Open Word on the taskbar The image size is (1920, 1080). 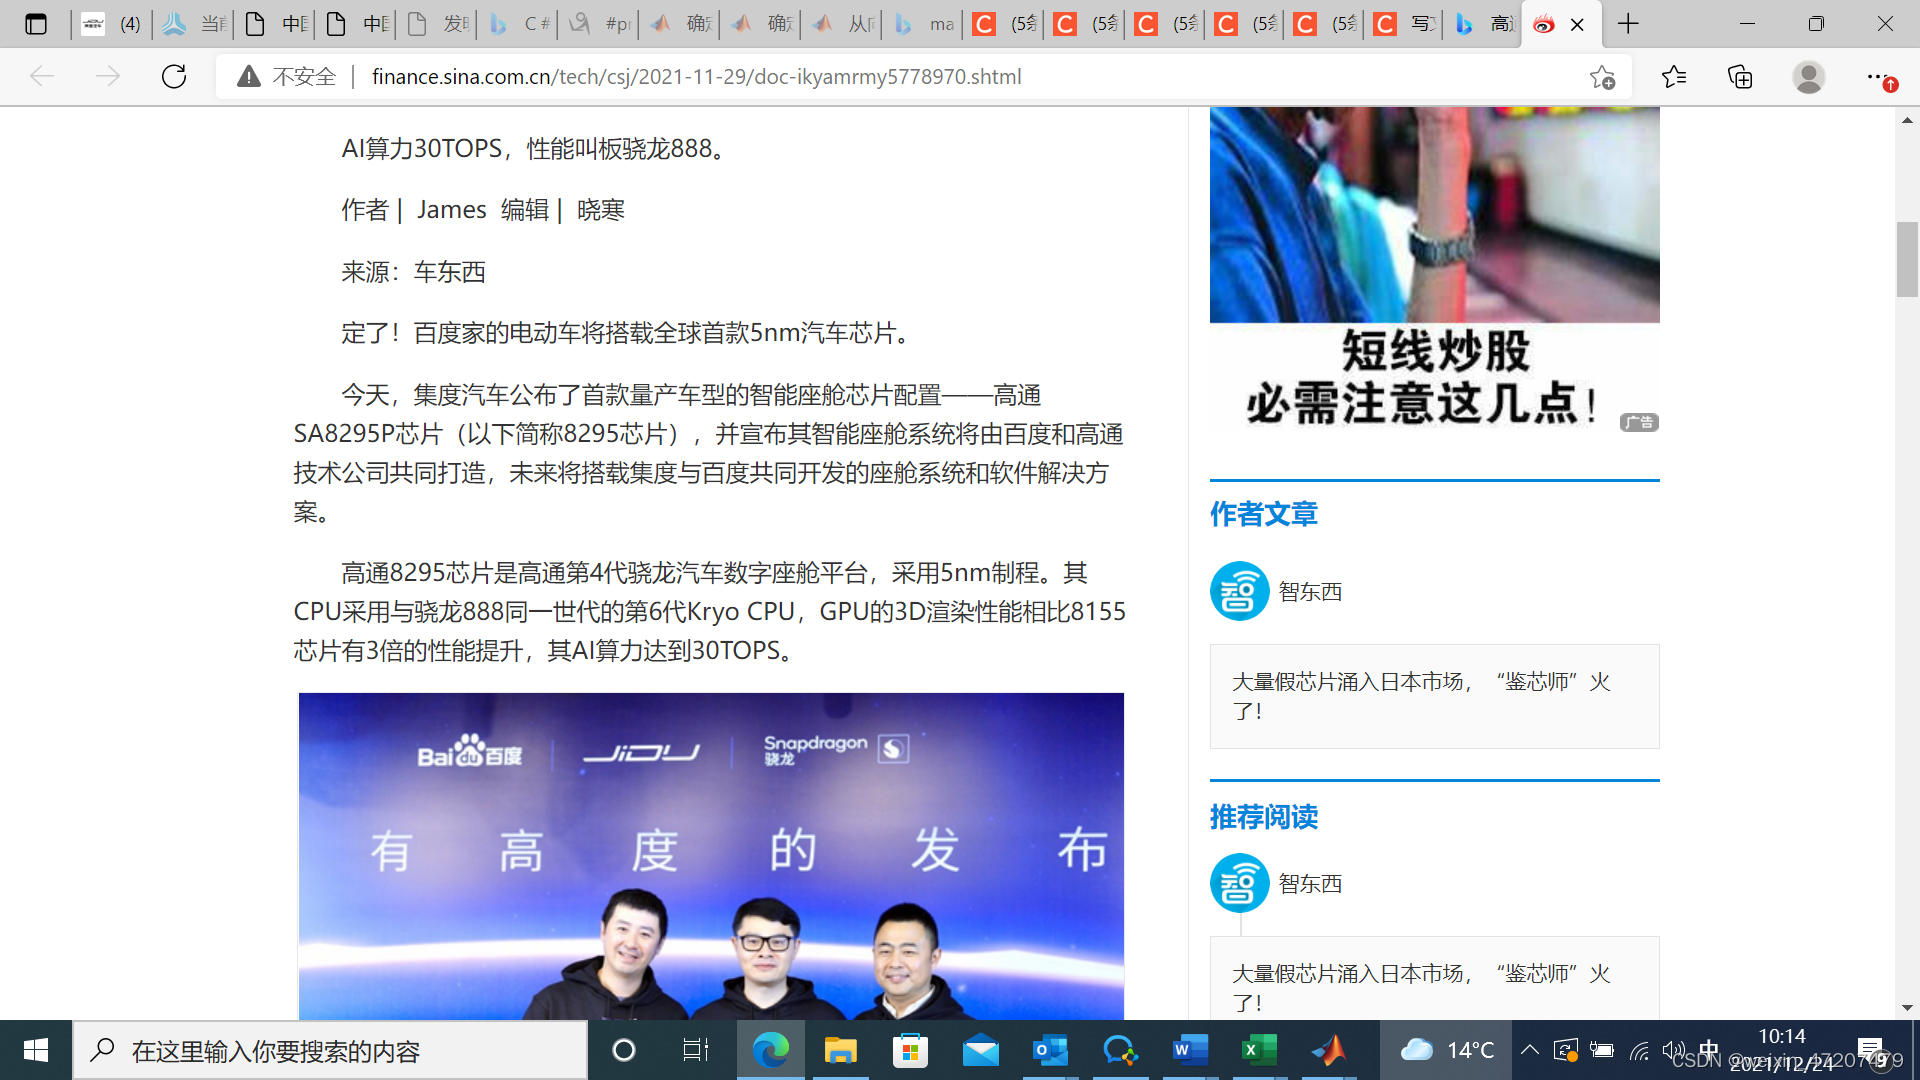[x=1190, y=1050]
